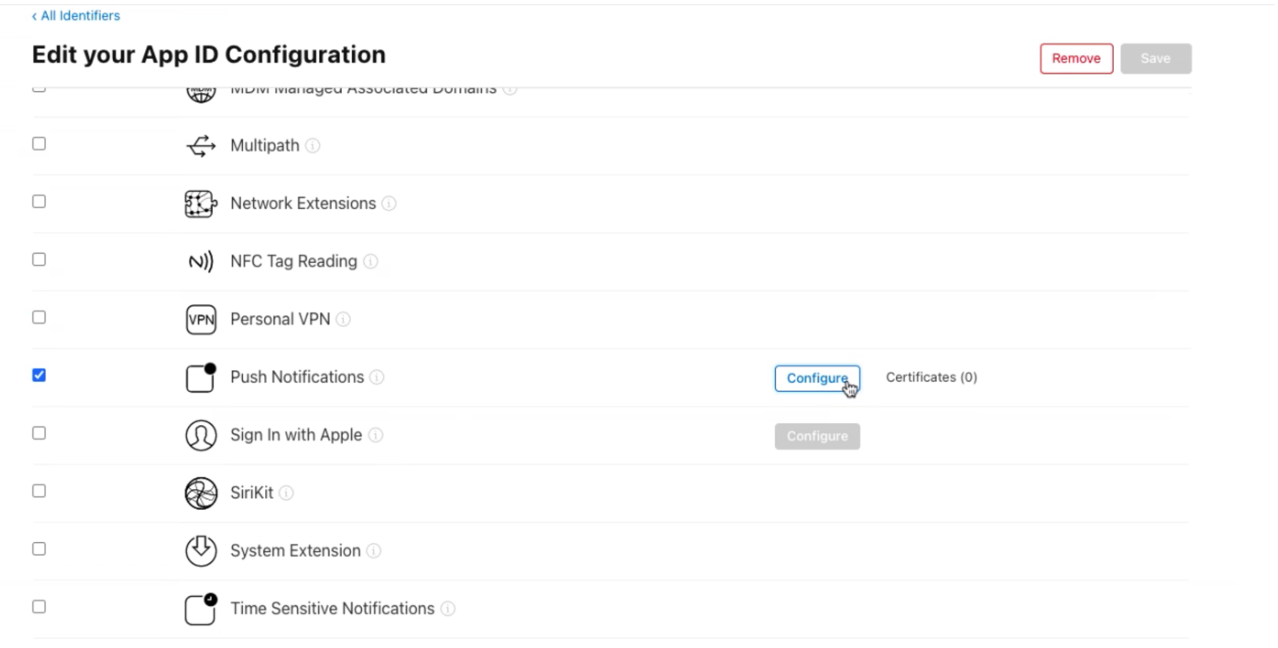Enable the NFC Tag Reading checkbox
The height and width of the screenshot is (648, 1278).
pyautogui.click(x=38, y=258)
